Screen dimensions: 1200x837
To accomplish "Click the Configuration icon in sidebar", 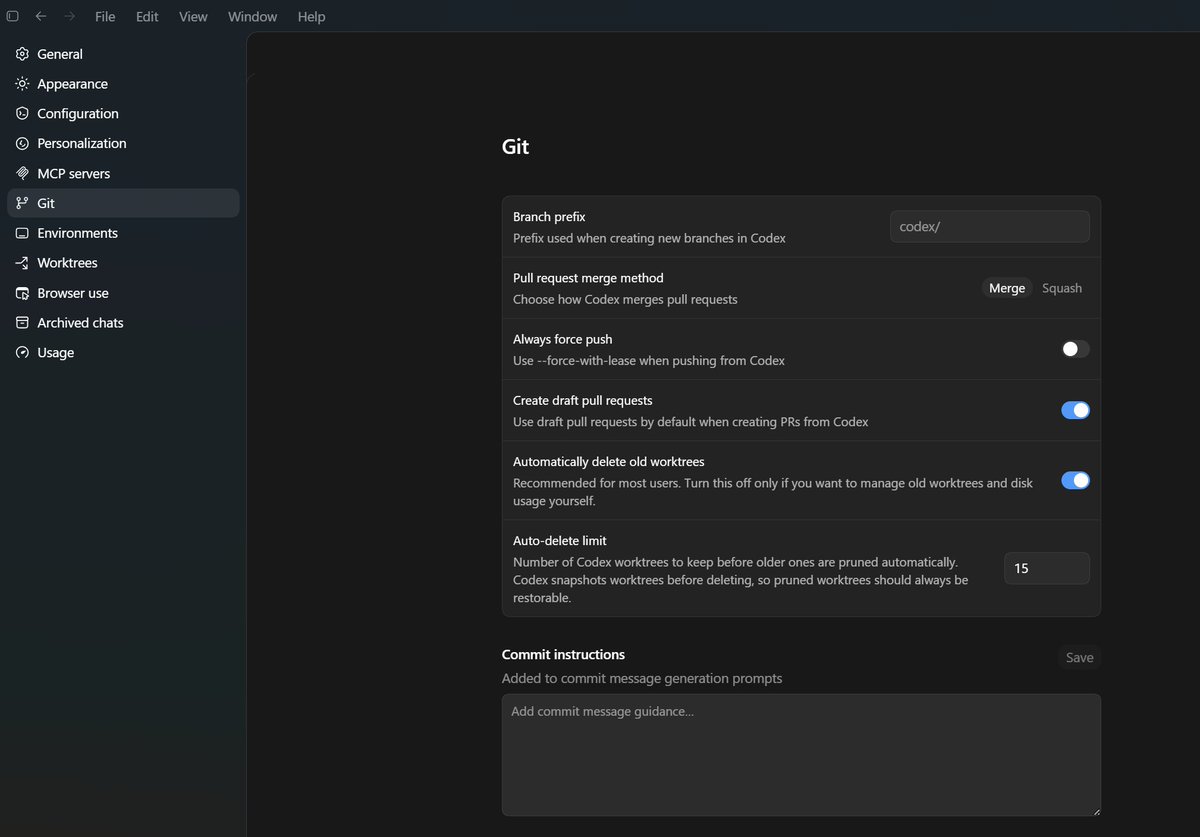I will tap(22, 114).
